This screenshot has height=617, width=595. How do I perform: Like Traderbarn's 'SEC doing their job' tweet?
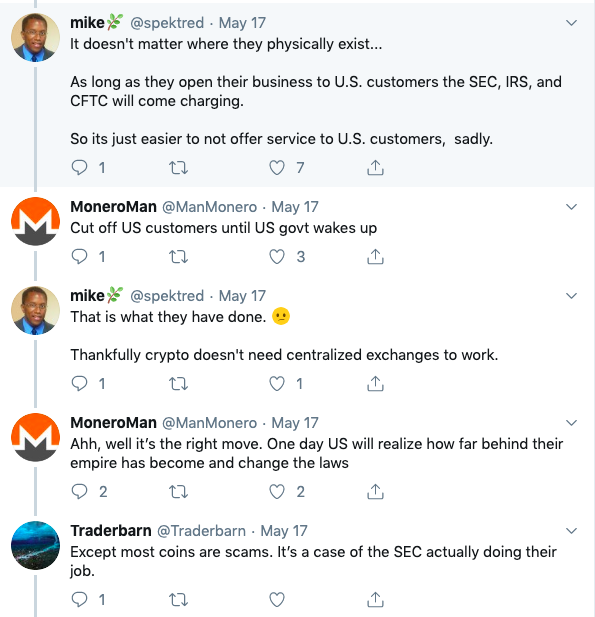[277, 600]
